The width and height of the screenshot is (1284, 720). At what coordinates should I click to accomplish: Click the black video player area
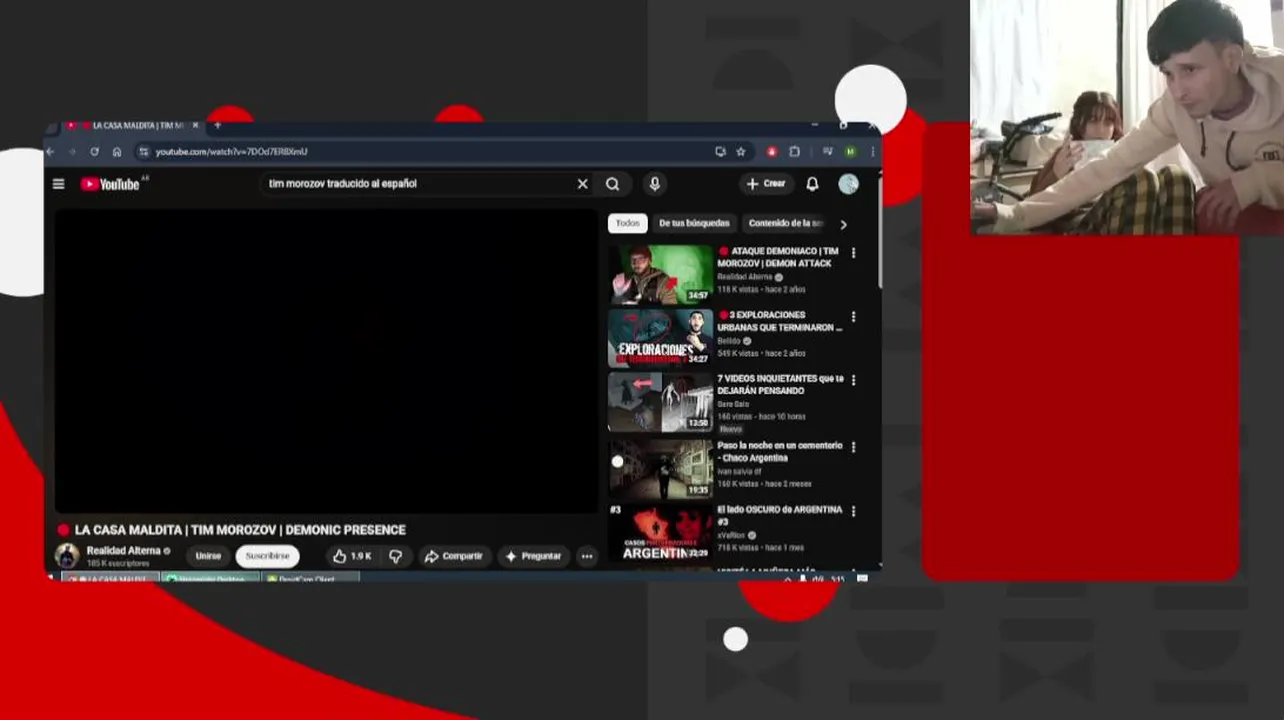pos(326,360)
